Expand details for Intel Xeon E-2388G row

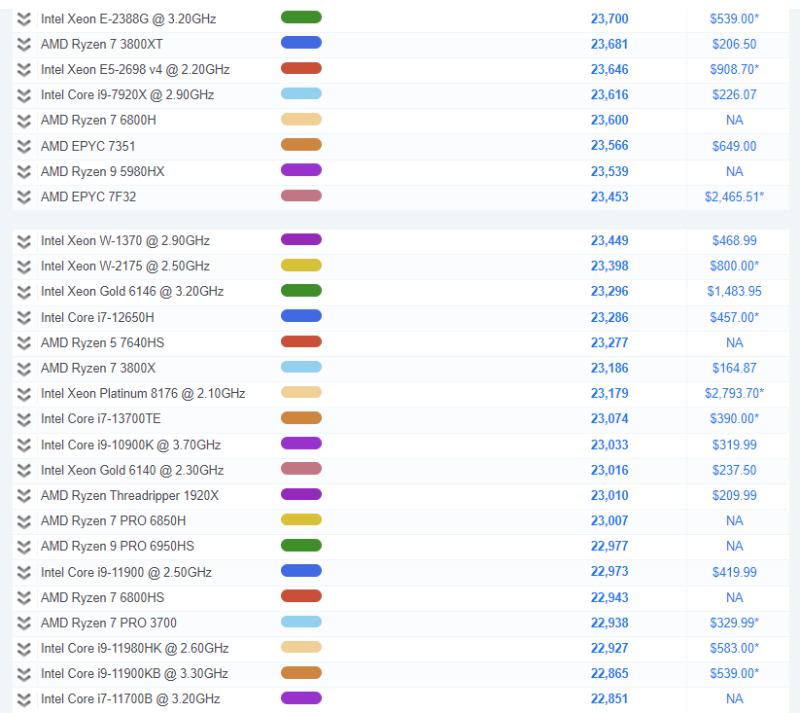point(23,19)
